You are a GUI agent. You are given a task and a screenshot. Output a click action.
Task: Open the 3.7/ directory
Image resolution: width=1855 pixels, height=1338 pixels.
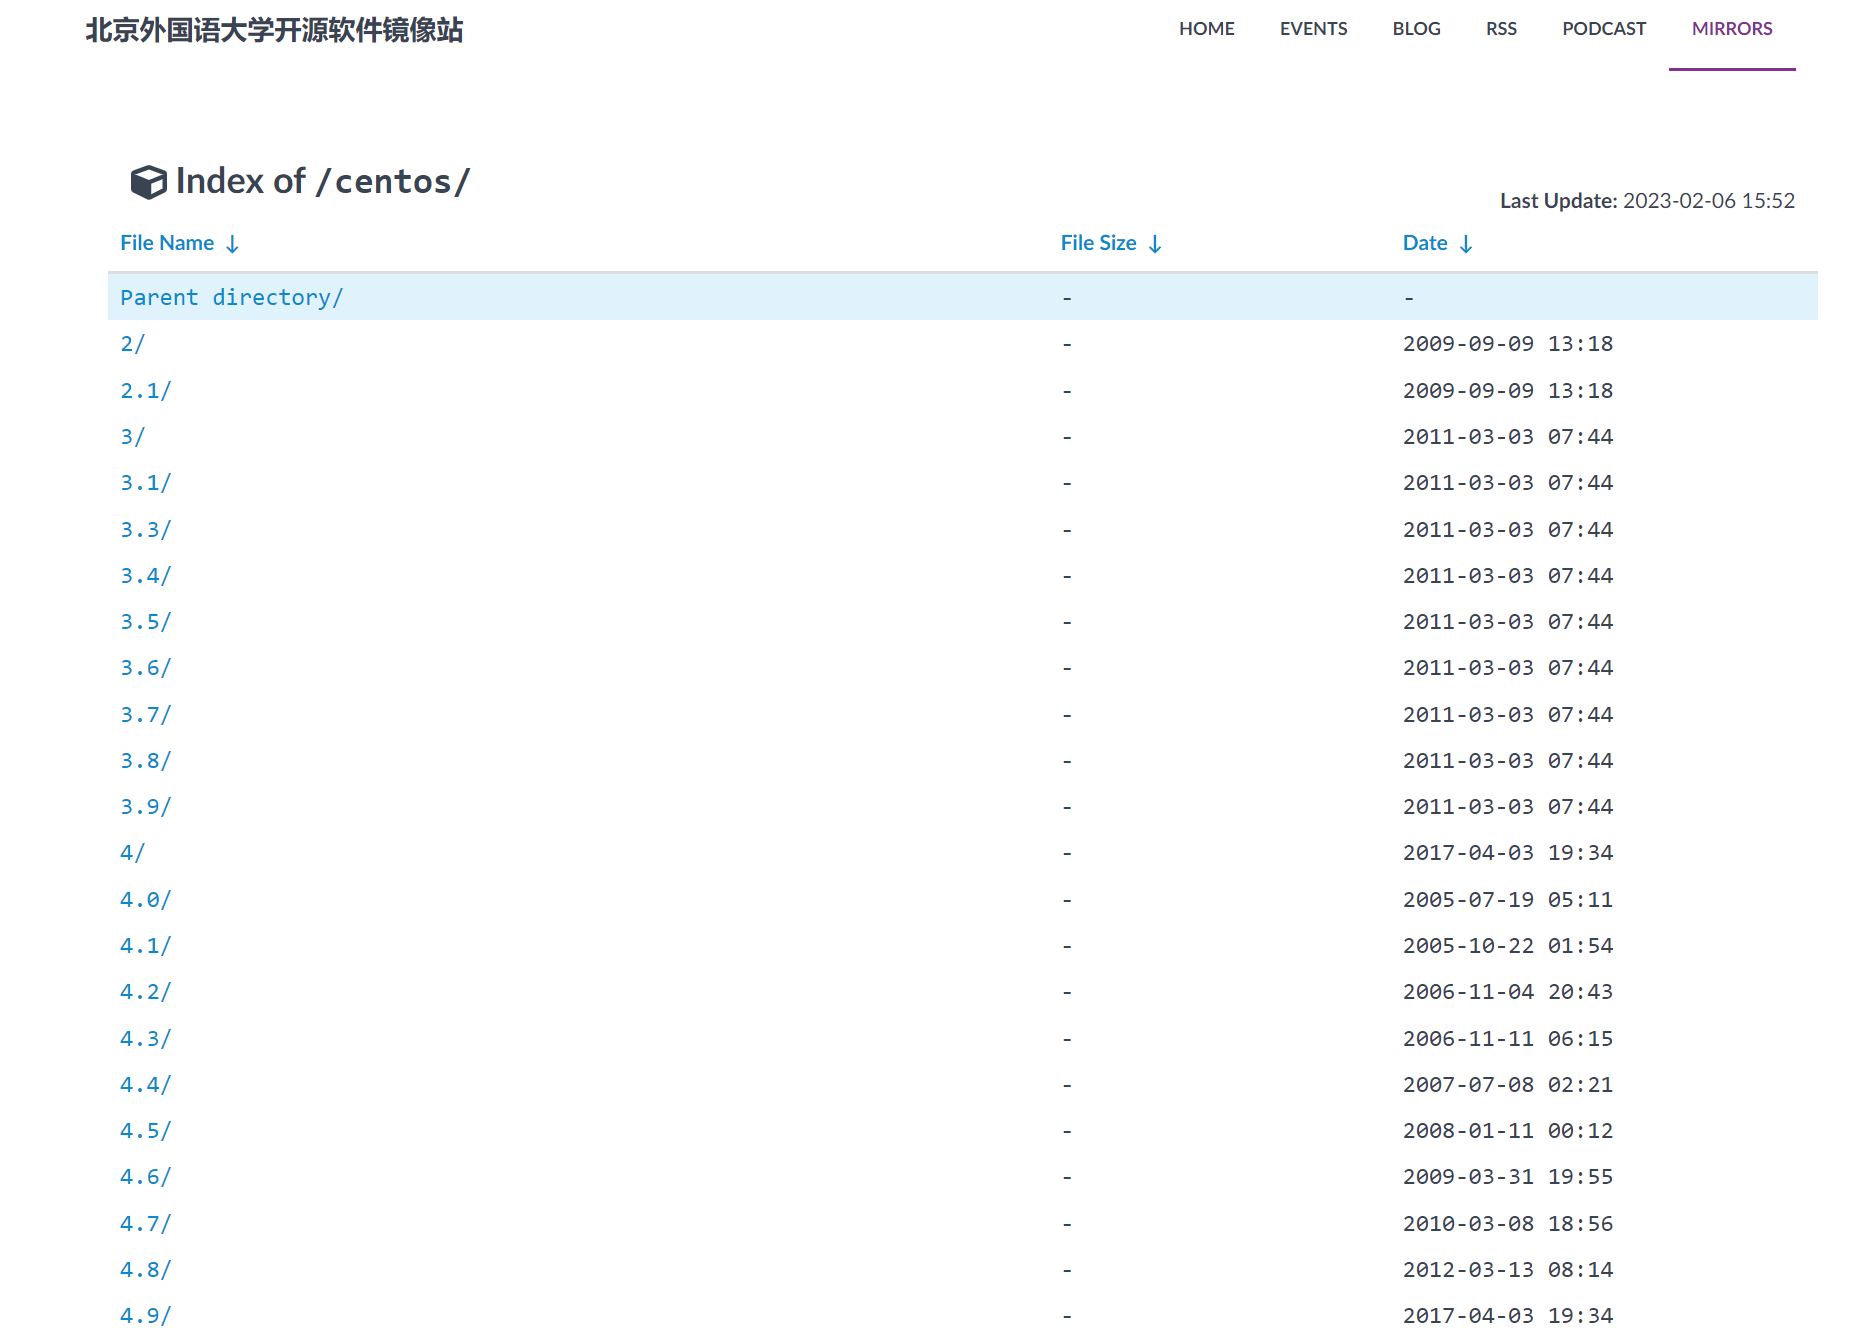pos(146,715)
